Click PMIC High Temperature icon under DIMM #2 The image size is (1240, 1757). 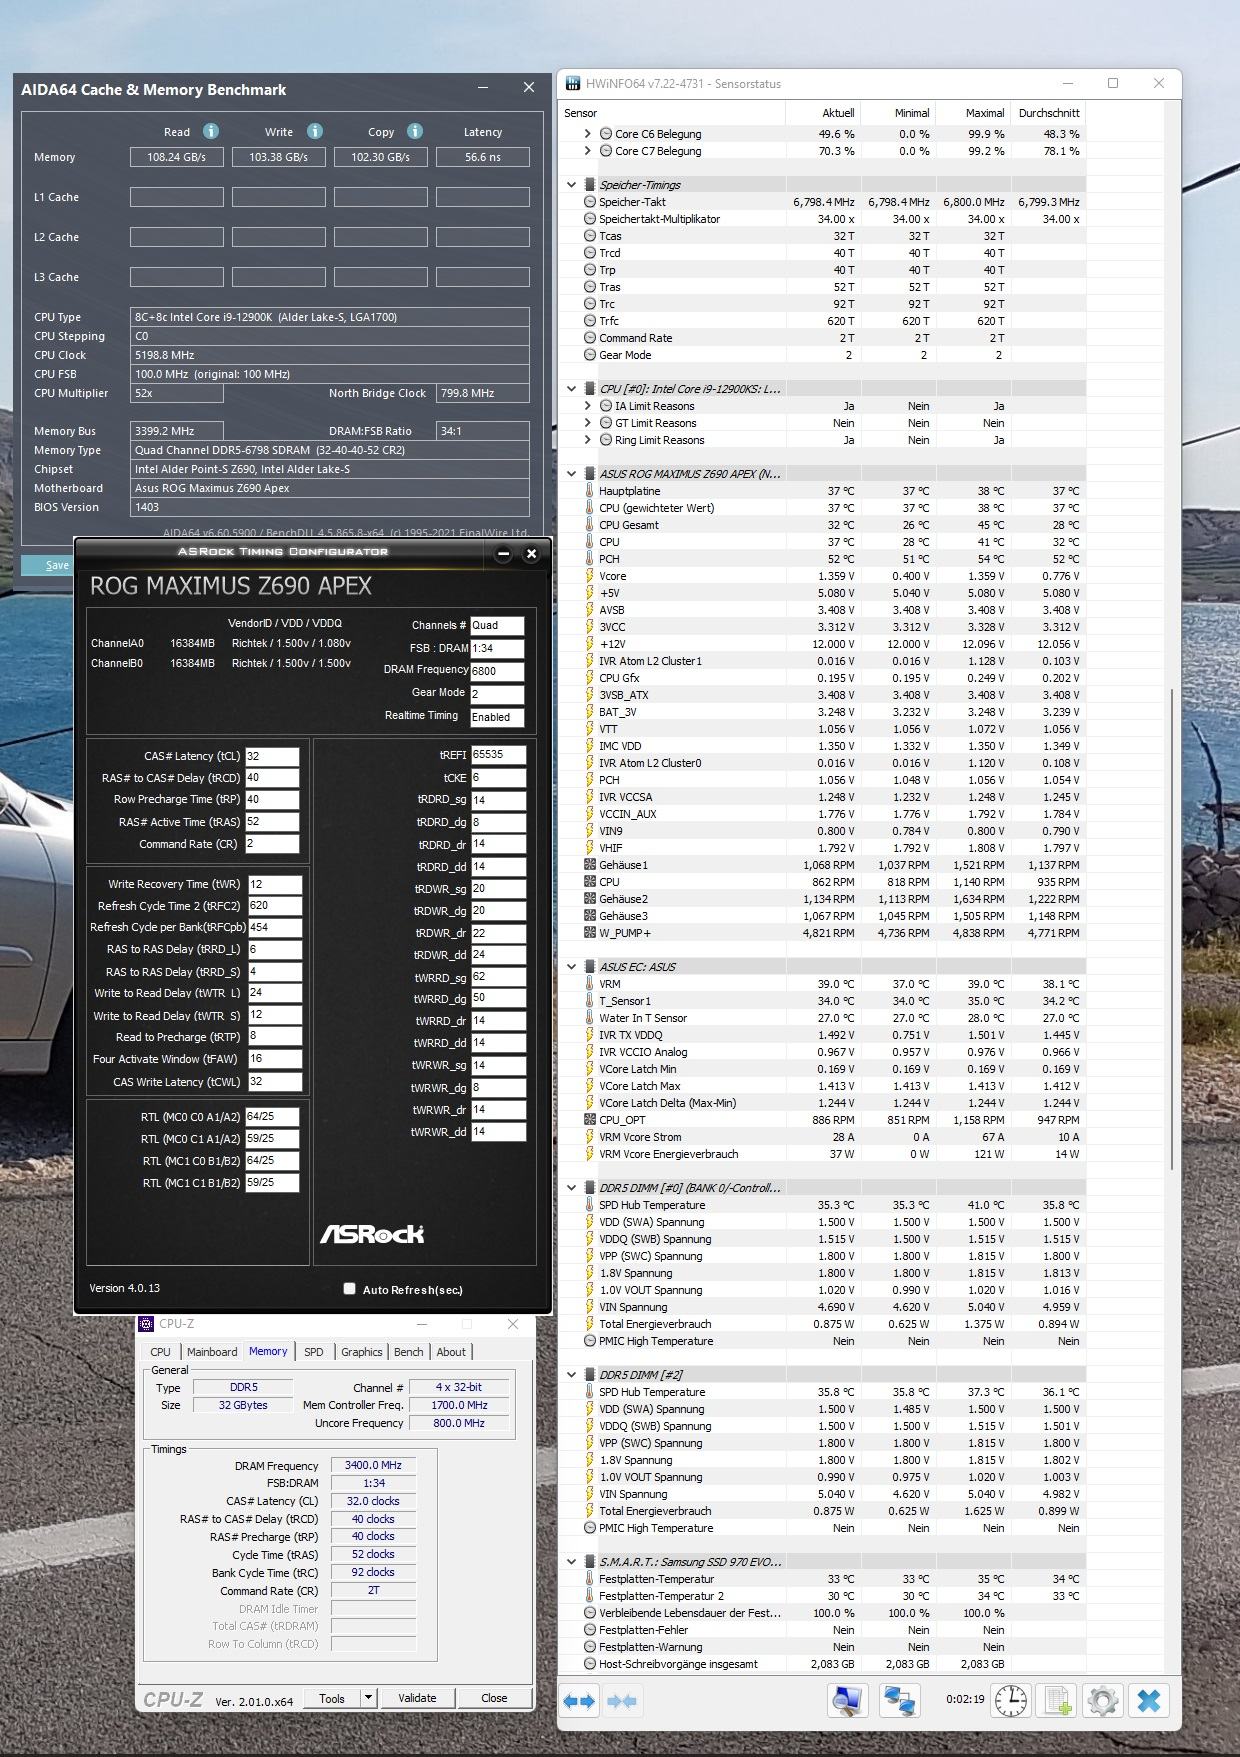[590, 1528]
